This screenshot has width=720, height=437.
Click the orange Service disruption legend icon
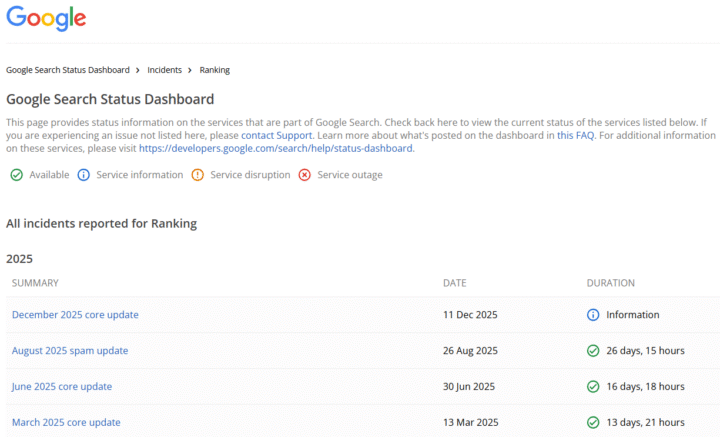point(197,175)
